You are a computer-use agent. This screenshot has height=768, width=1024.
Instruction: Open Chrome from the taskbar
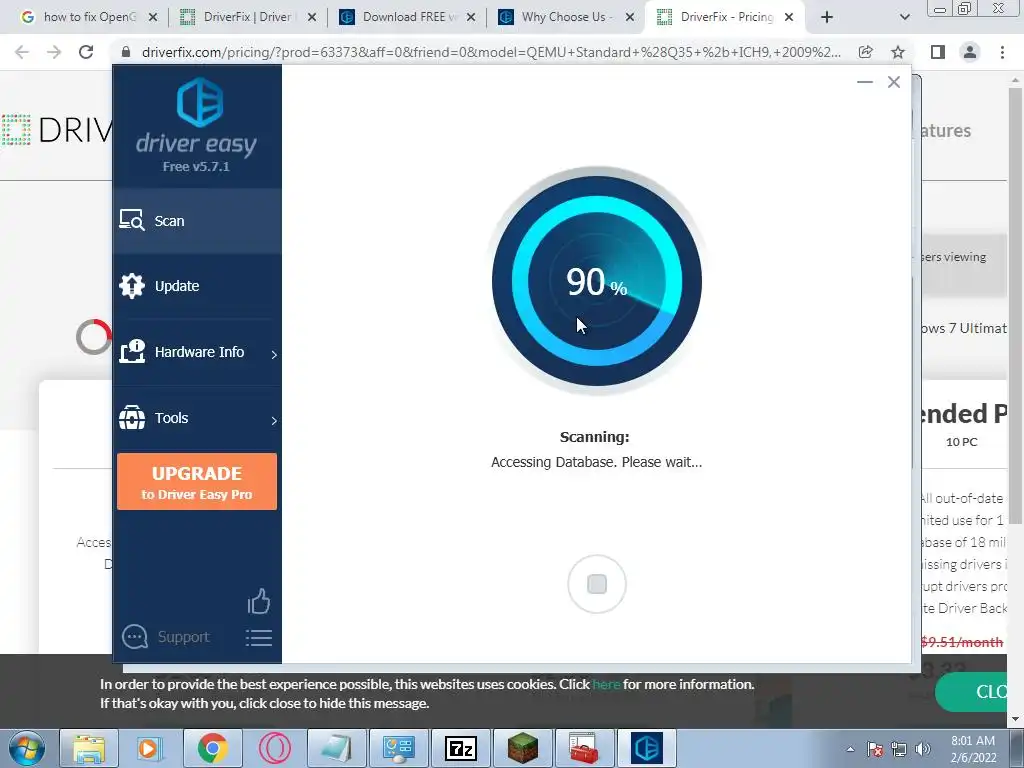point(213,748)
